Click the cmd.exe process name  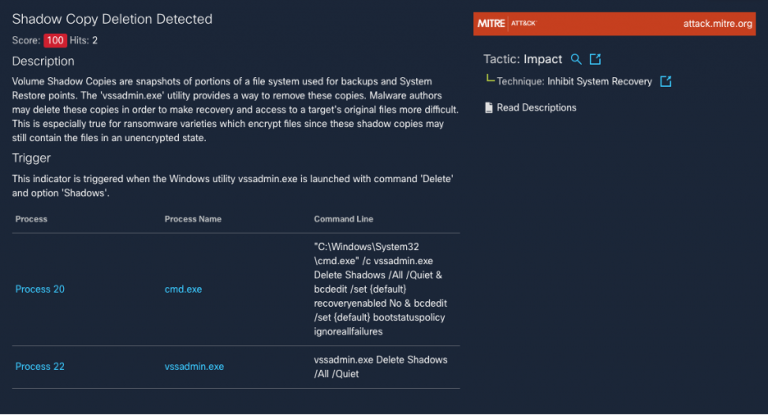(183, 289)
